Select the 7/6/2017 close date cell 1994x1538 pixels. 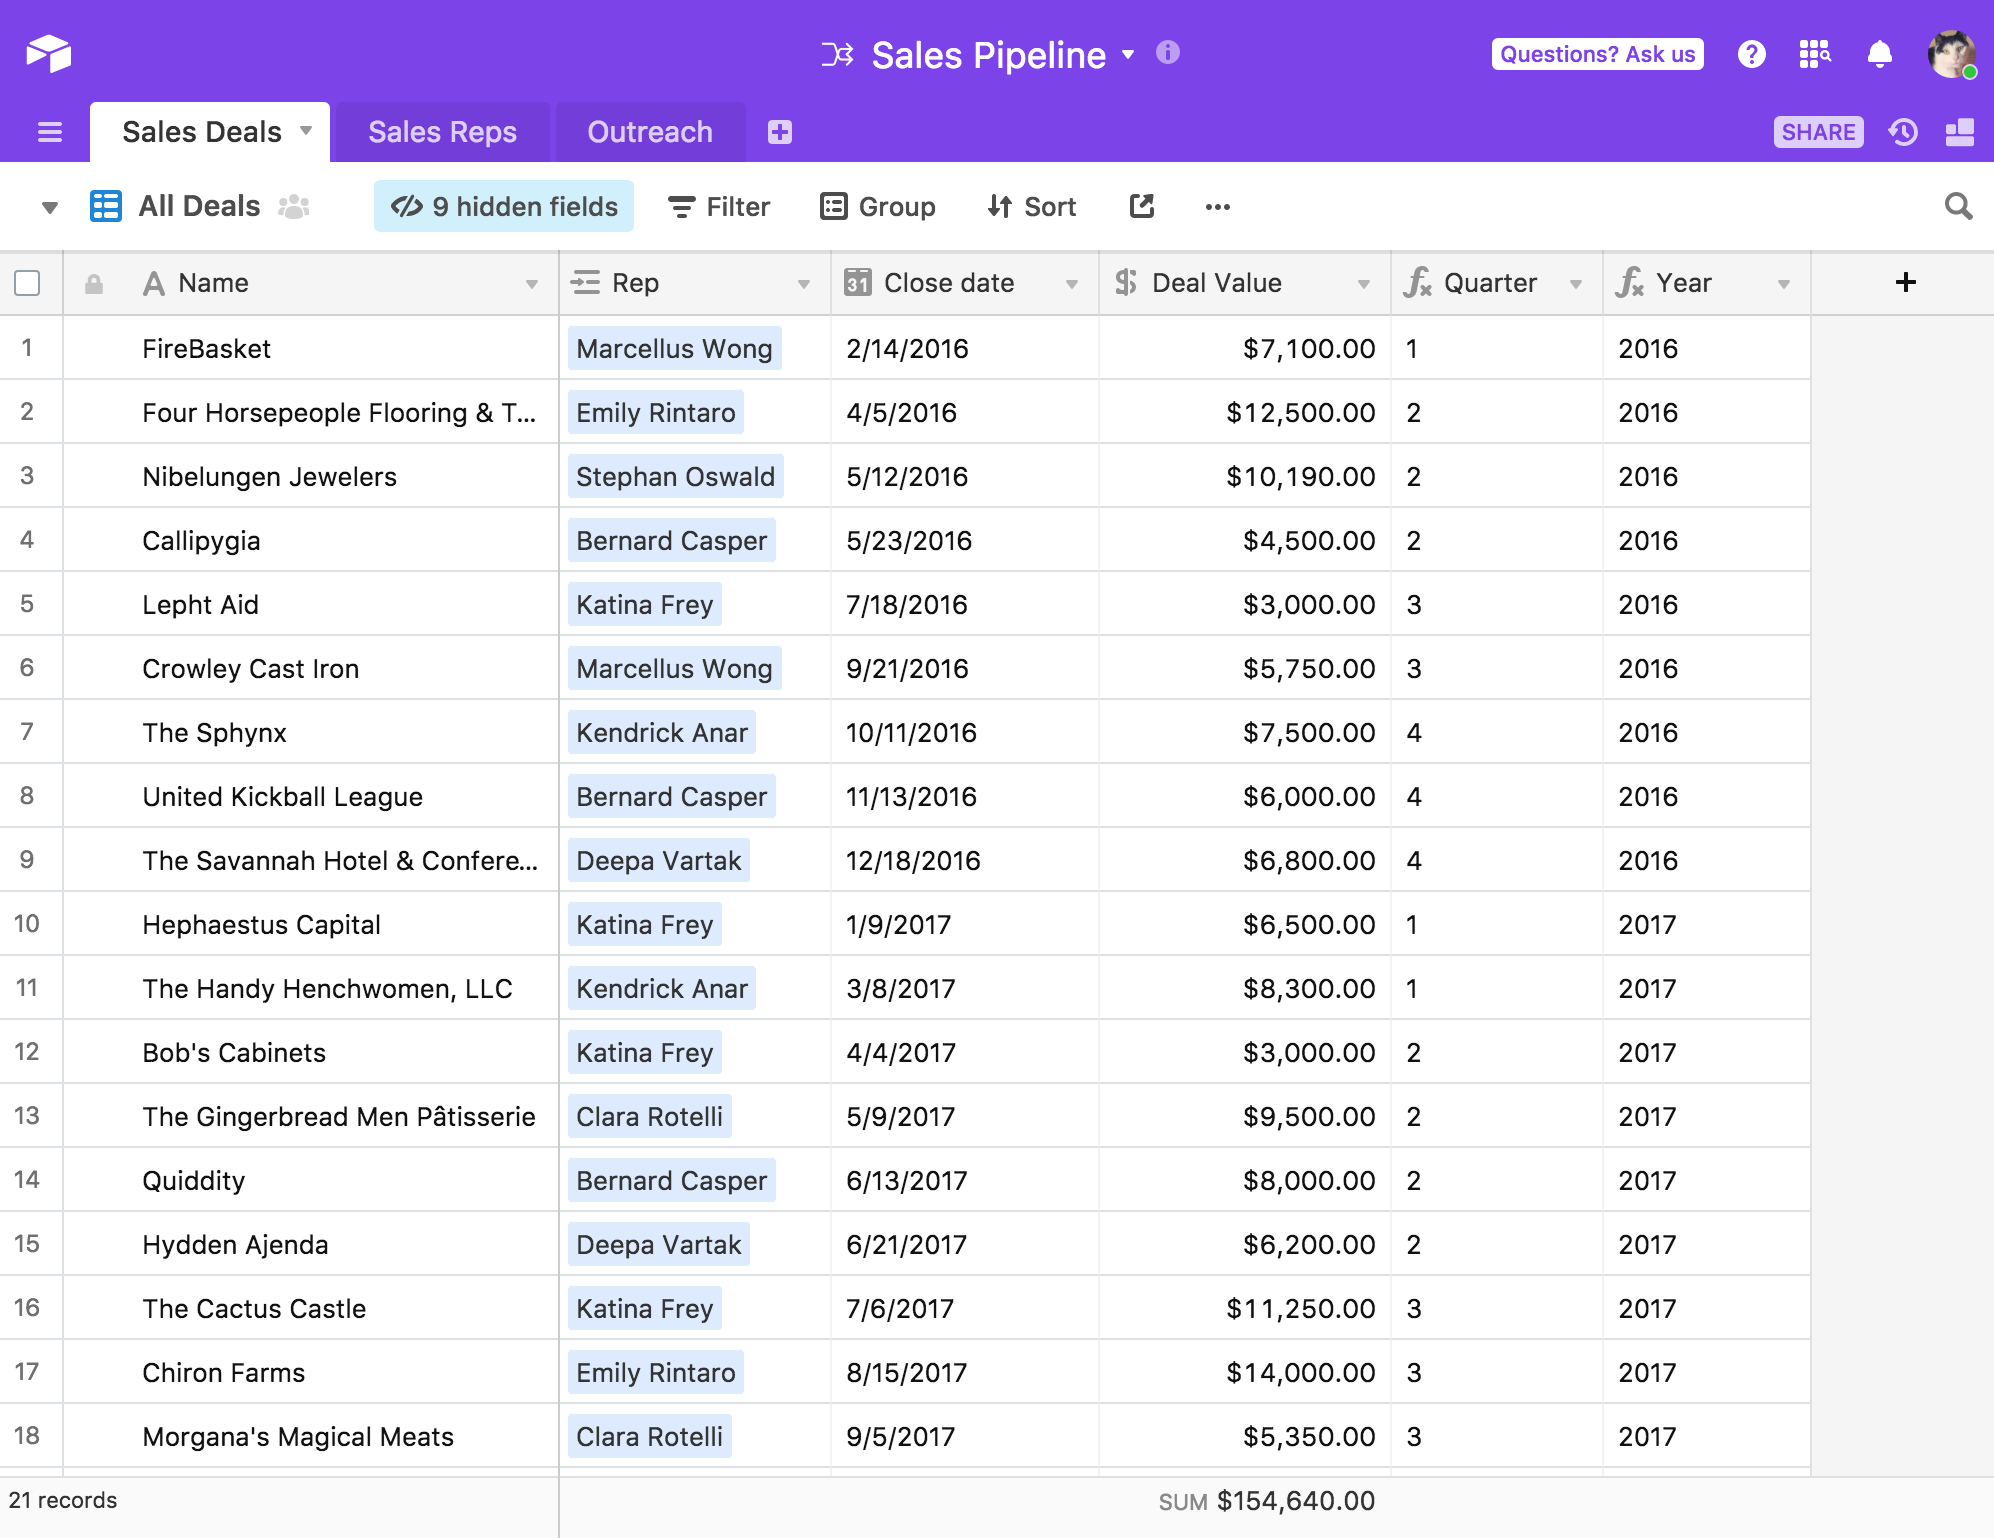click(x=964, y=1308)
